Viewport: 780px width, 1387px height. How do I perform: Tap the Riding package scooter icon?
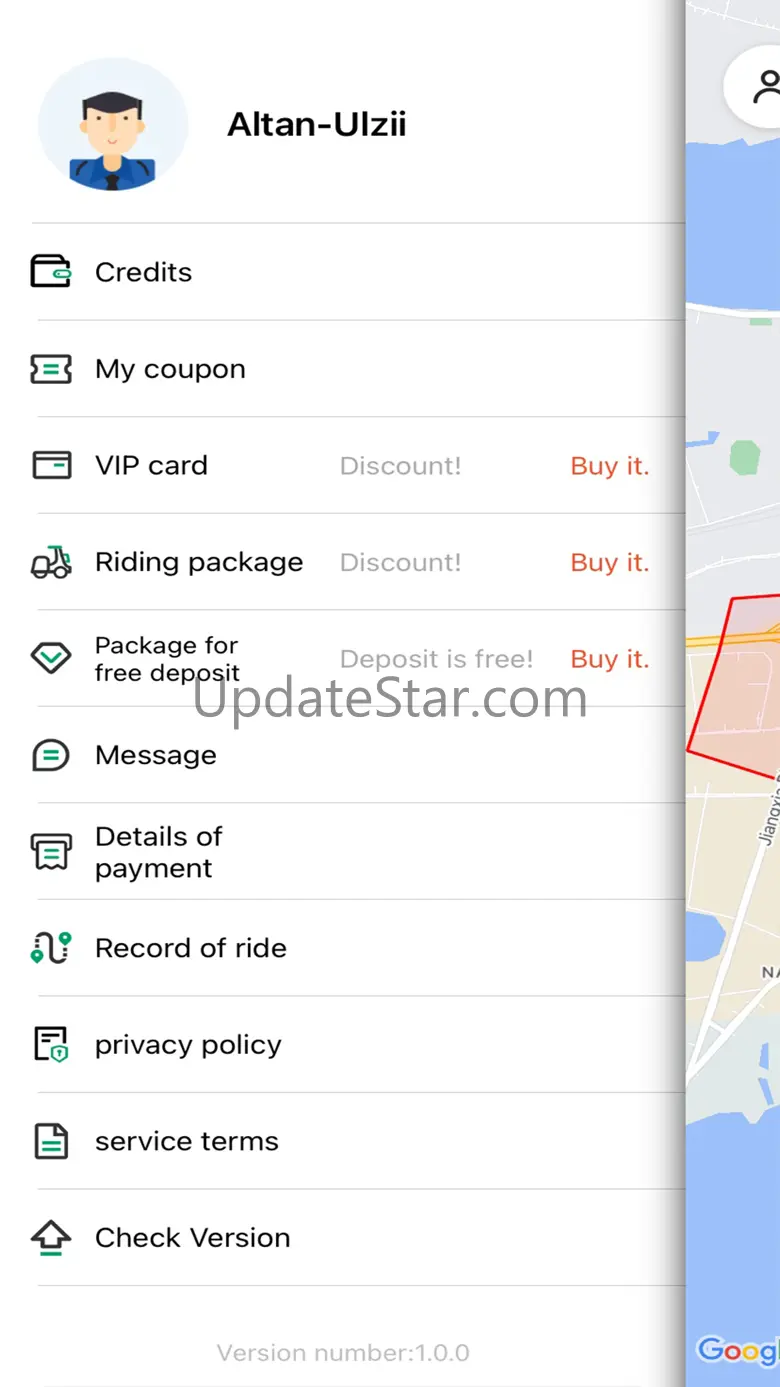51,562
